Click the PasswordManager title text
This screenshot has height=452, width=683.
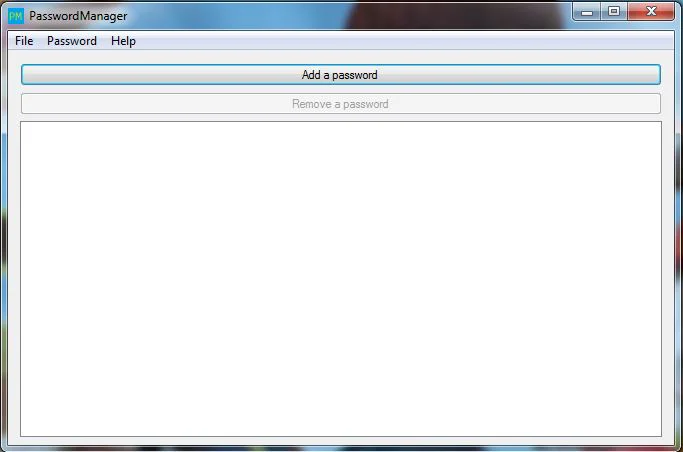click(78, 16)
